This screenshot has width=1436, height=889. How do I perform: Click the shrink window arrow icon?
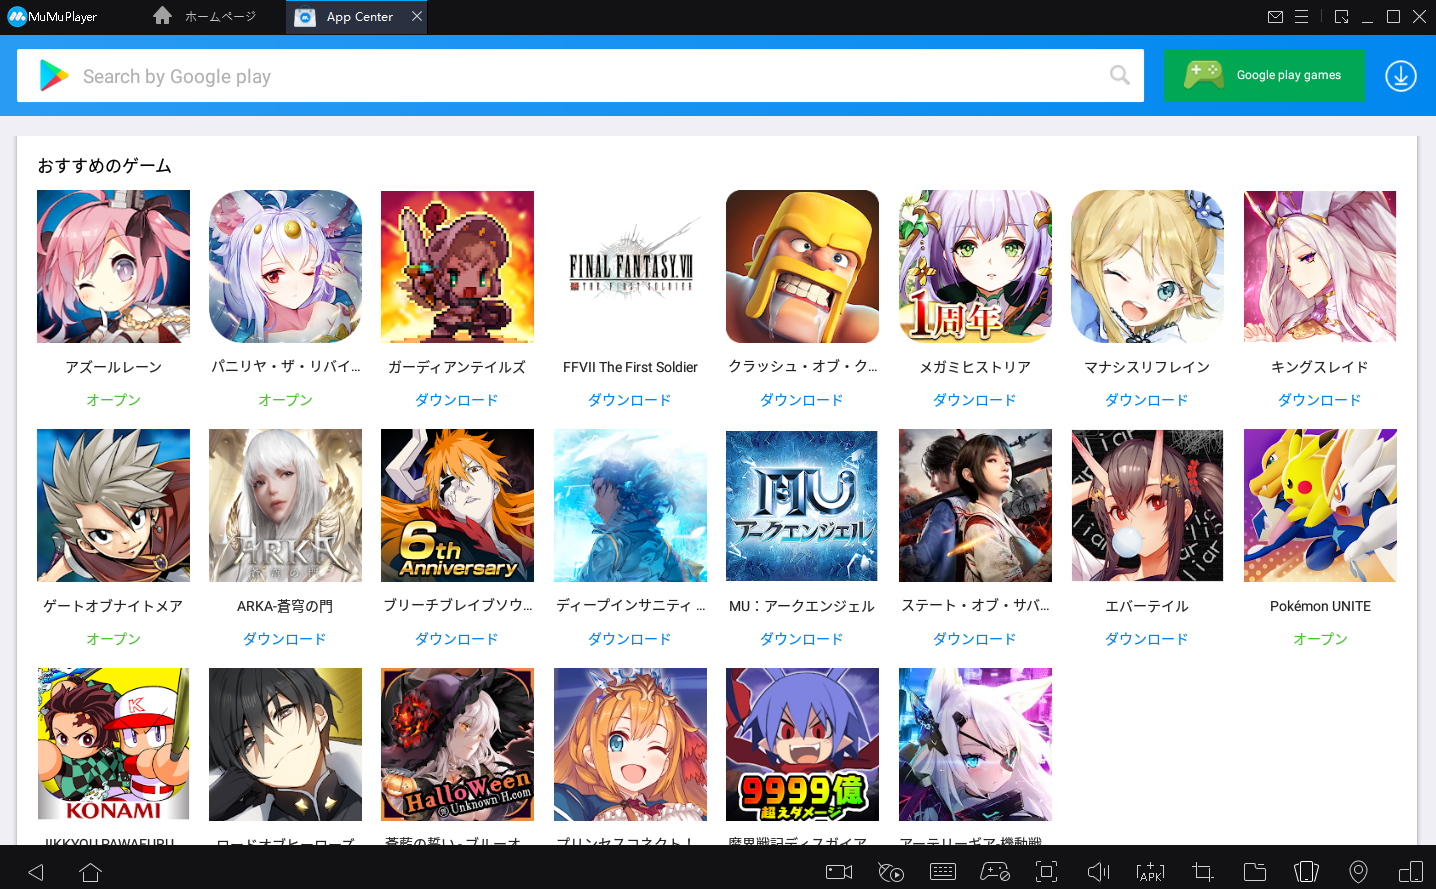pyautogui.click(x=1342, y=17)
